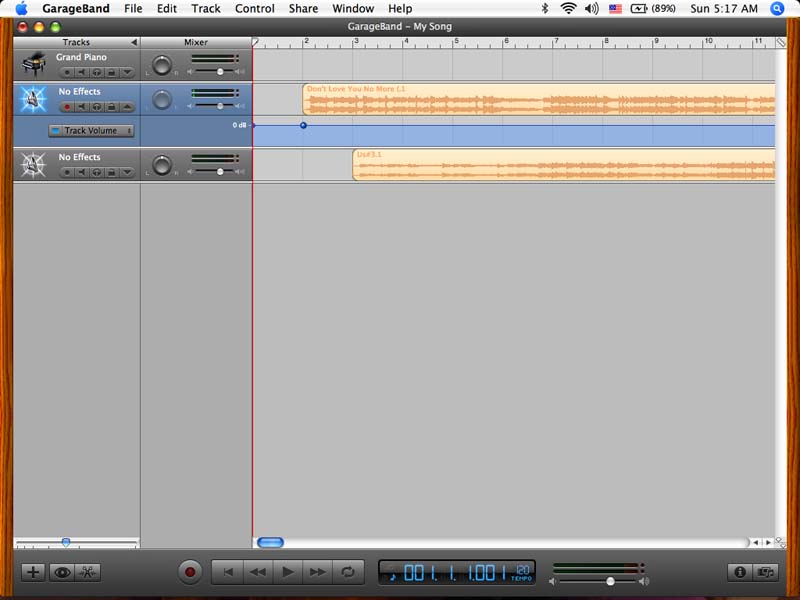The width and height of the screenshot is (800, 600).
Task: Open the Loop Browser eye button
Action: pos(62,572)
